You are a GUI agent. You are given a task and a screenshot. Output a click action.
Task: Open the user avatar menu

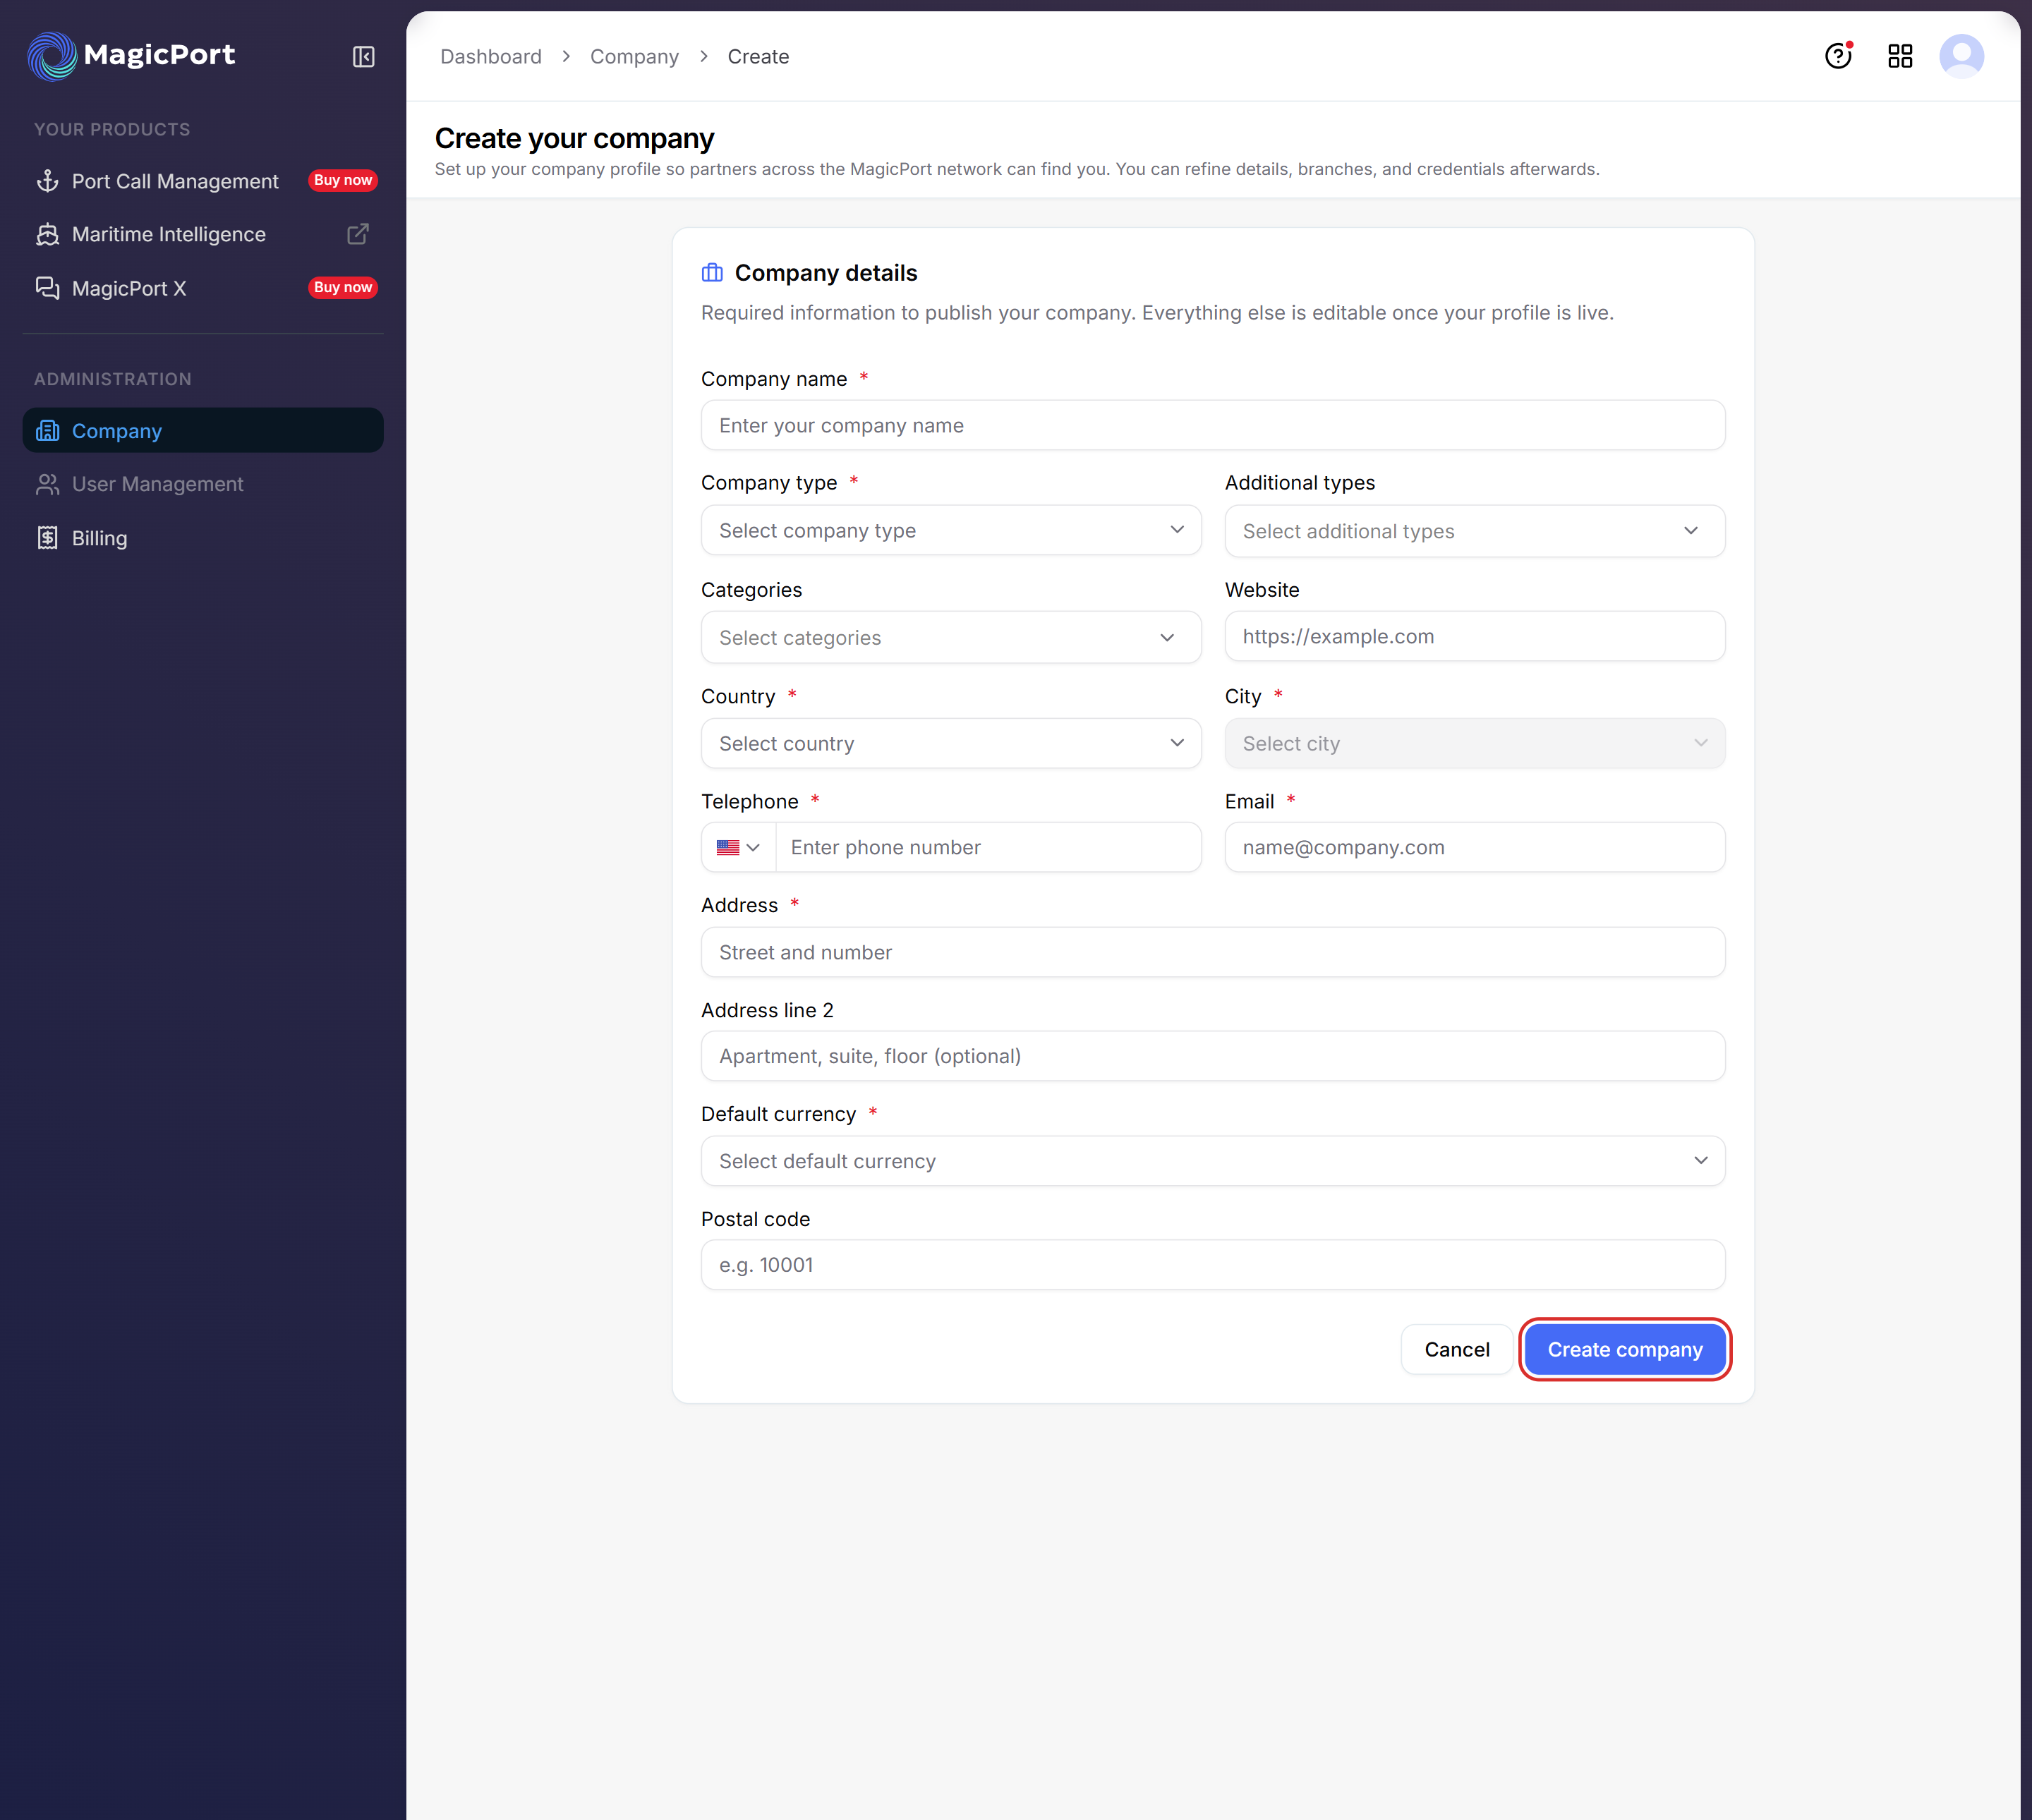pos(1961,56)
